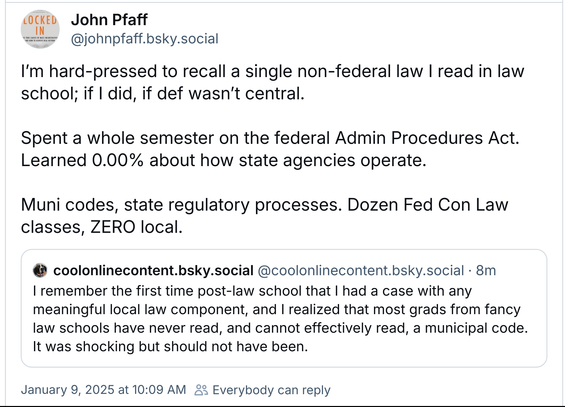Open John Pfaff's Locked In avatar
The height and width of the screenshot is (407, 565).
tap(40, 29)
